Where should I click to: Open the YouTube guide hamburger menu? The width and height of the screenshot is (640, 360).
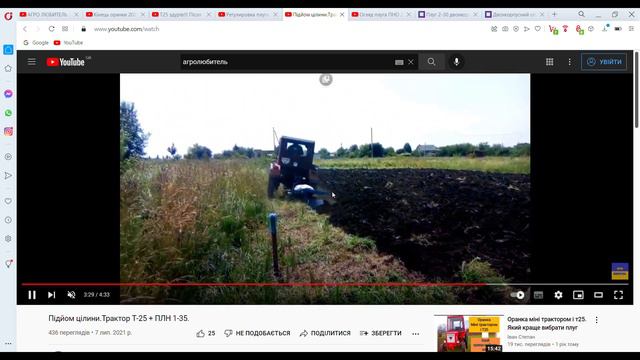tap(31, 62)
